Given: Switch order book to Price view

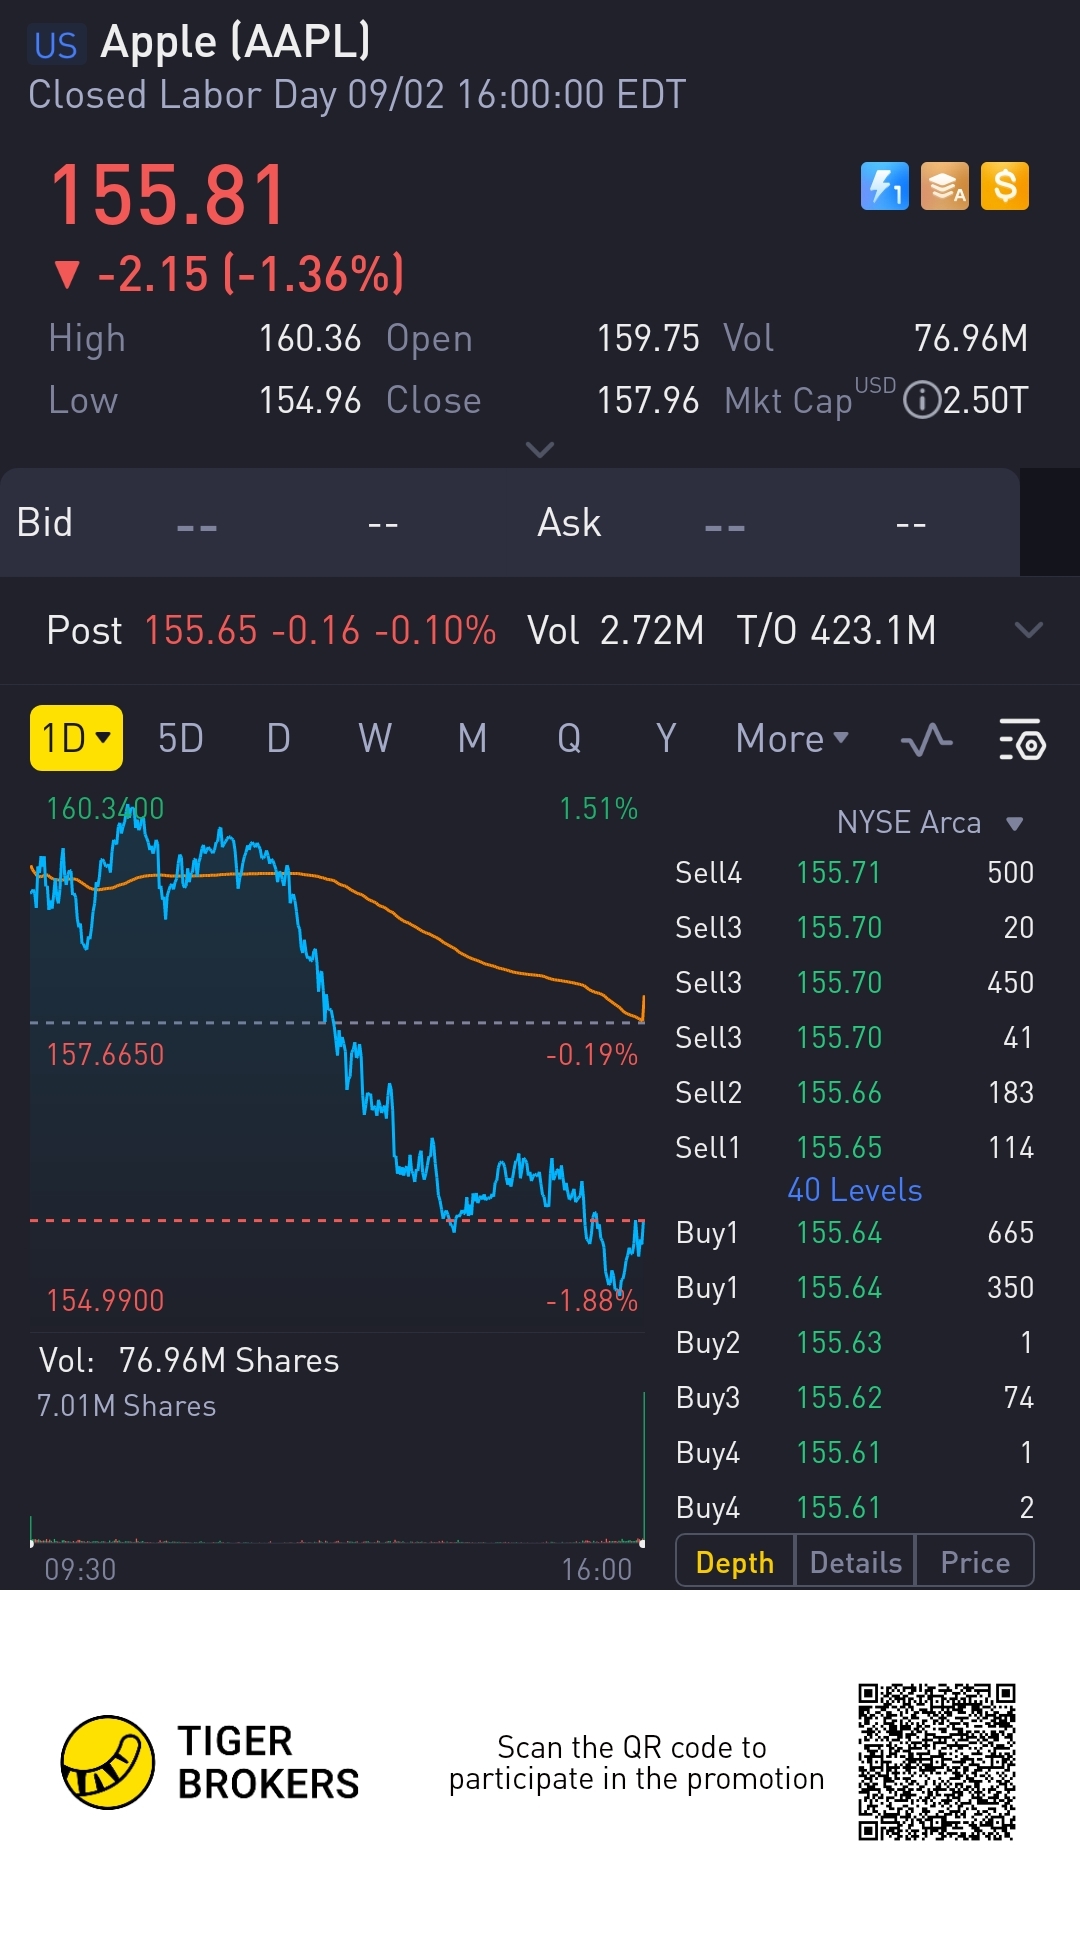Looking at the screenshot, I should coord(975,1562).
